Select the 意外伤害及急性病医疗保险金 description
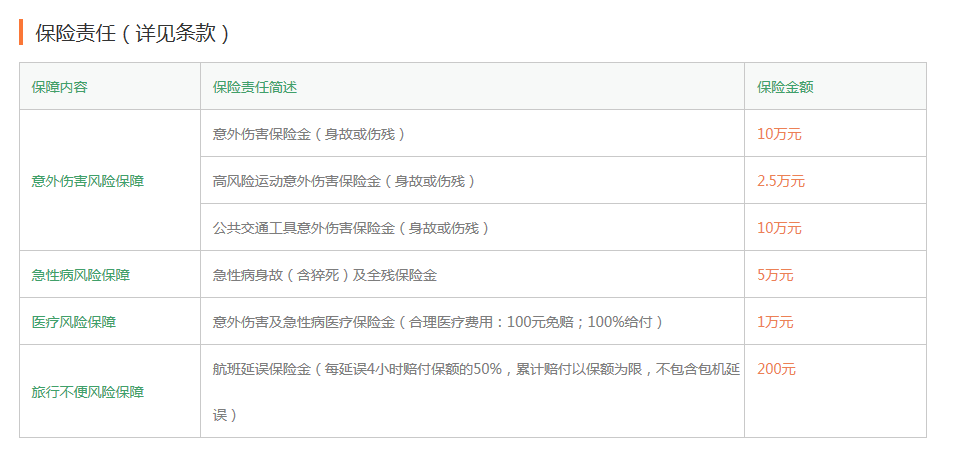Viewport: 965px width, 451px height. pos(438,322)
